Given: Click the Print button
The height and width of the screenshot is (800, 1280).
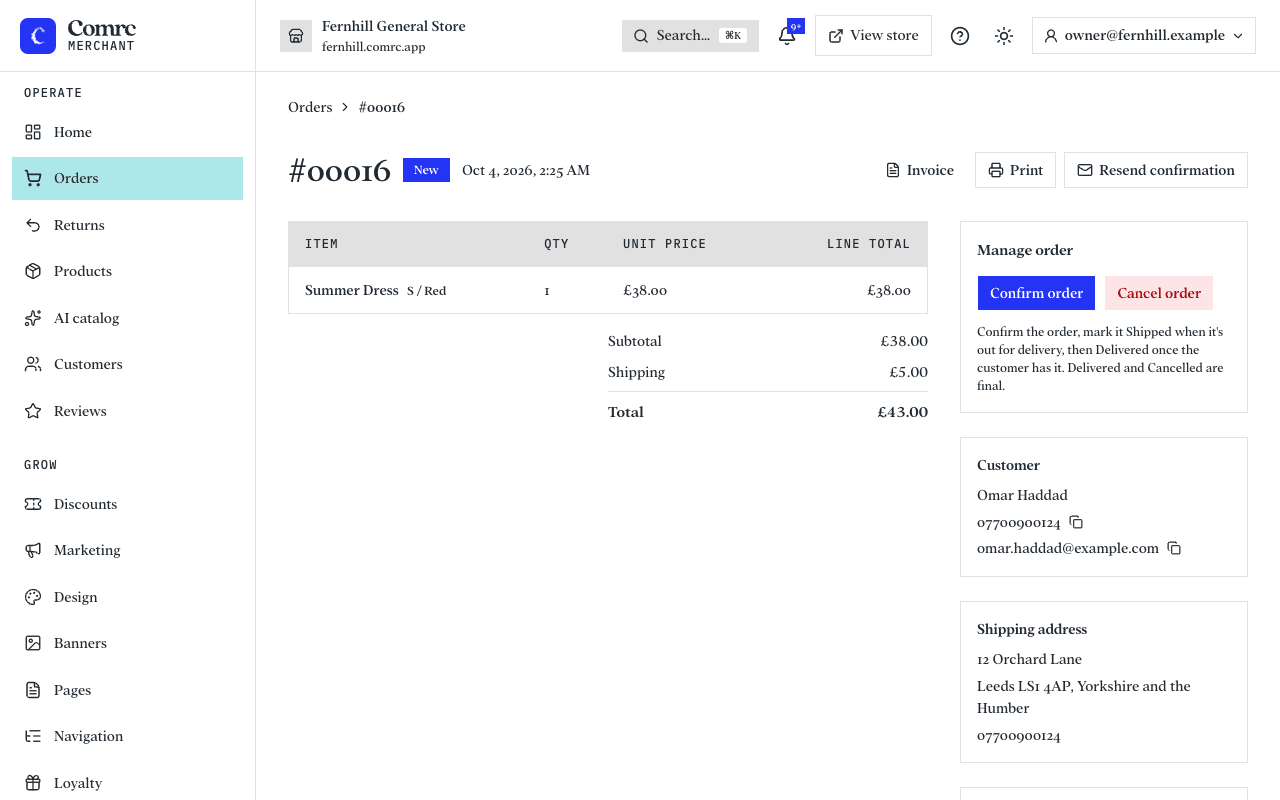Looking at the screenshot, I should (1015, 170).
